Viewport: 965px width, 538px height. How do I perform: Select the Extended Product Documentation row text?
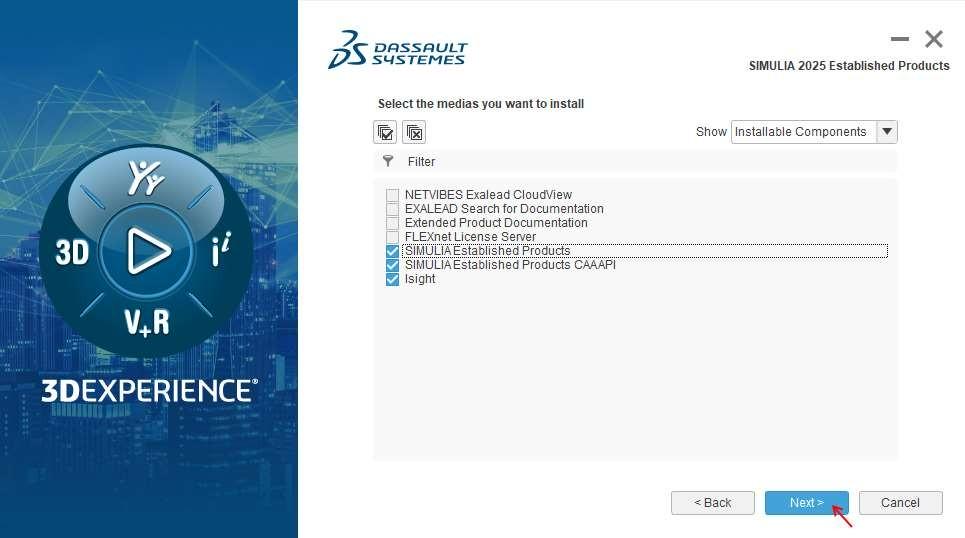click(496, 223)
